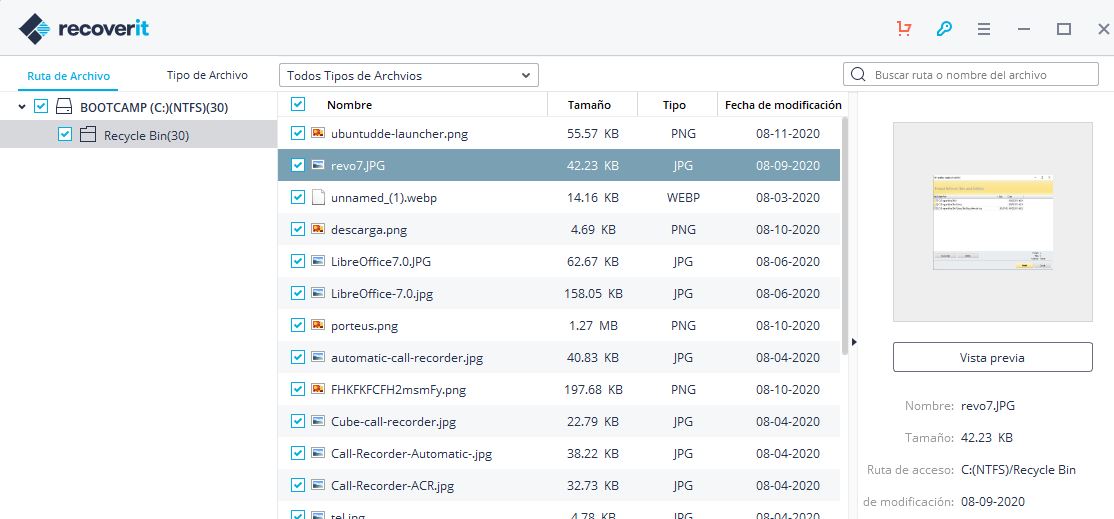1114x519 pixels.
Task: Click the Recycle Bin folder icon
Action: click(x=87, y=135)
